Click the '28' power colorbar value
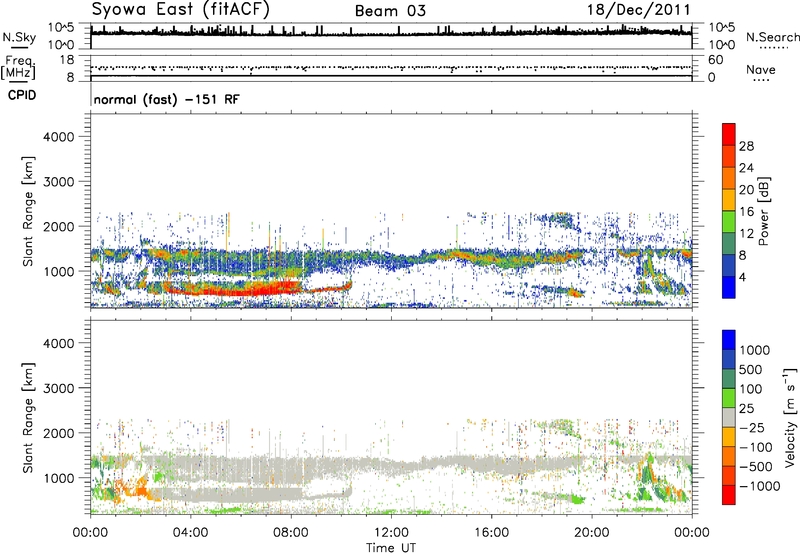Viewport: 800px width, 554px height. coord(746,146)
